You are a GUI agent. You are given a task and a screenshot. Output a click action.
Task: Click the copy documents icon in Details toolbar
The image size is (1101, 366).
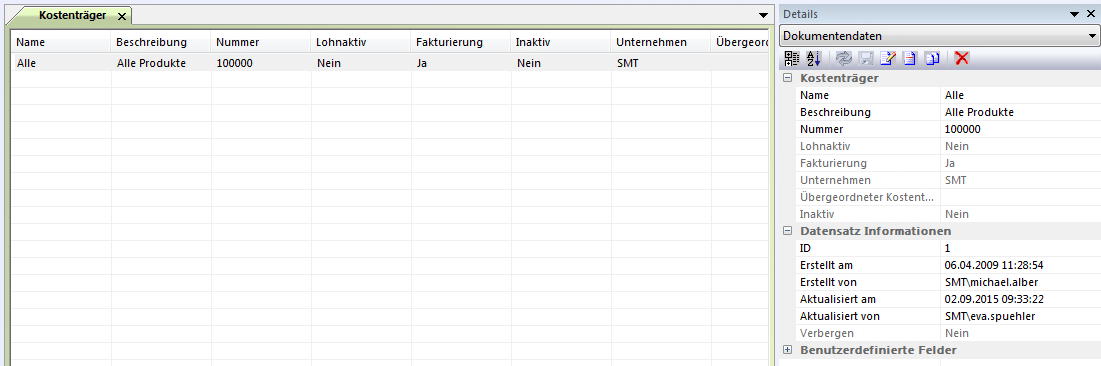[932, 59]
